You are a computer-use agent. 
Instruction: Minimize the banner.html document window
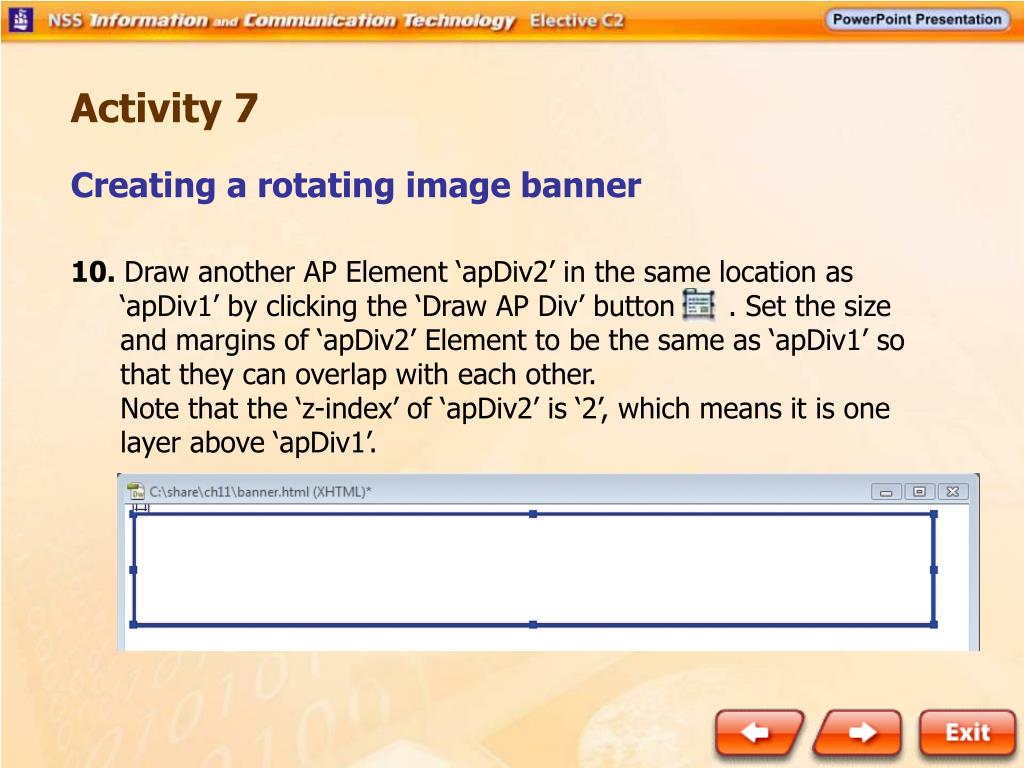pyautogui.click(x=886, y=492)
